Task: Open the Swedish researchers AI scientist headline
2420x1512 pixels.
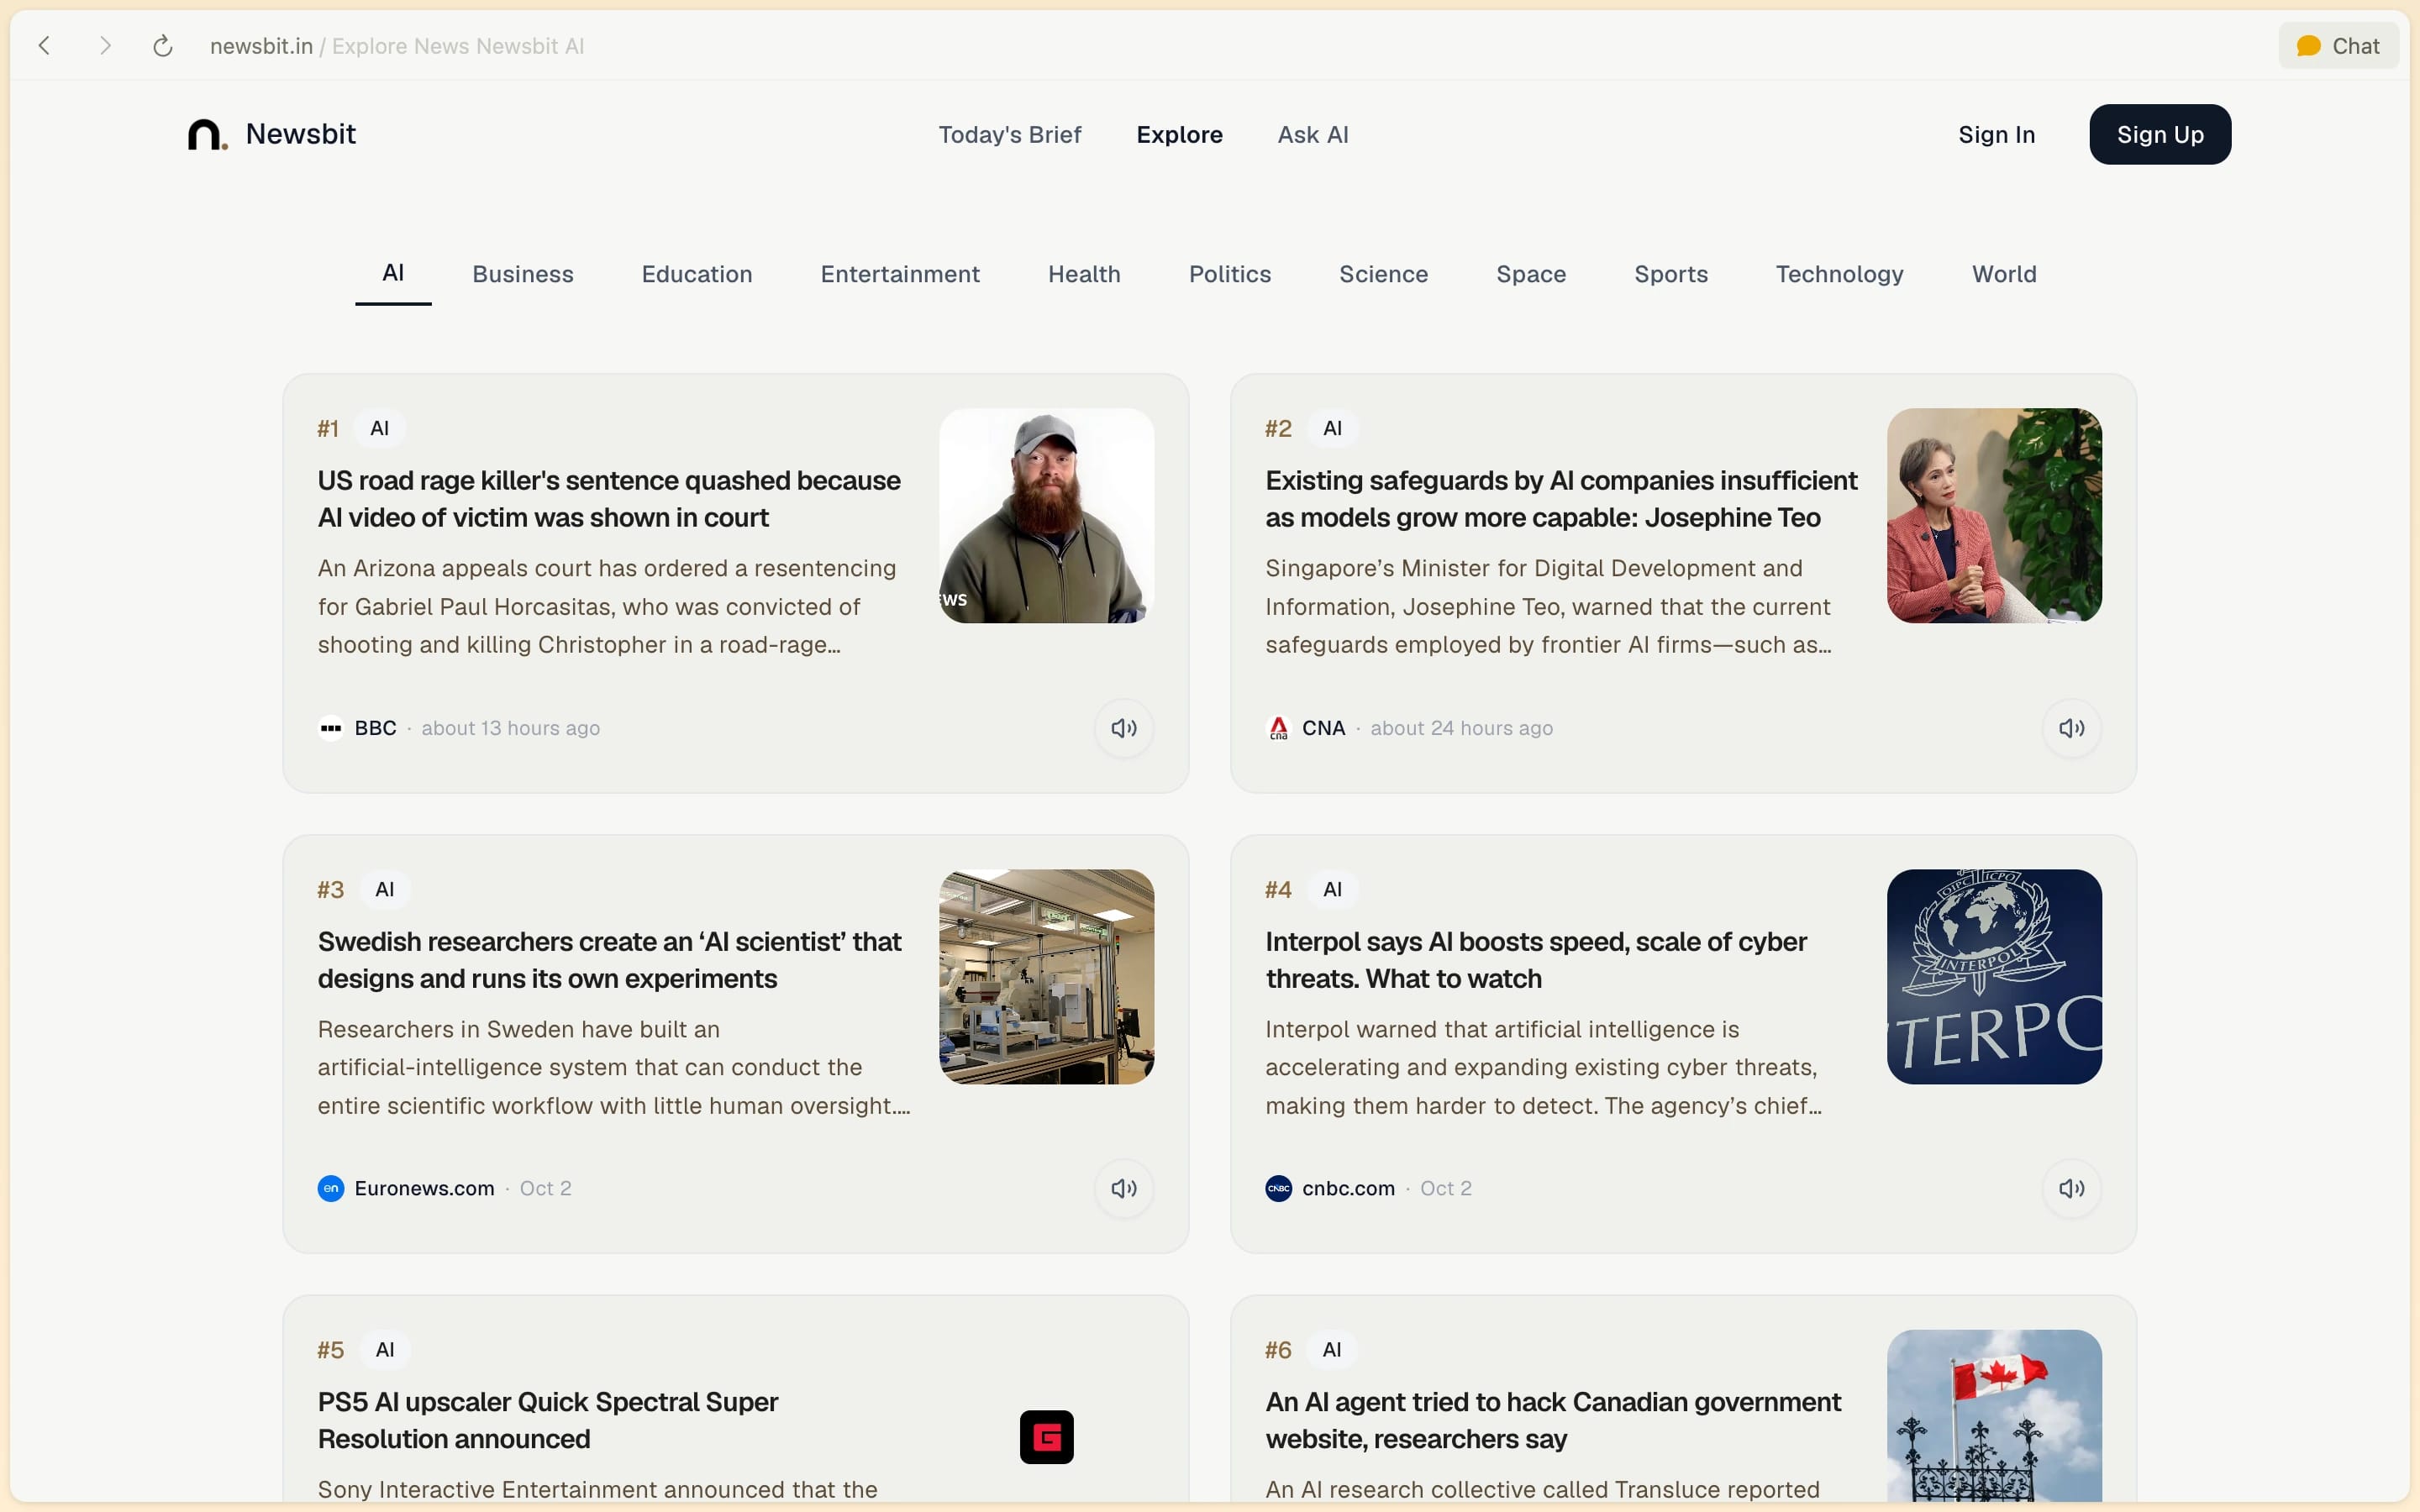Action: tap(609, 960)
